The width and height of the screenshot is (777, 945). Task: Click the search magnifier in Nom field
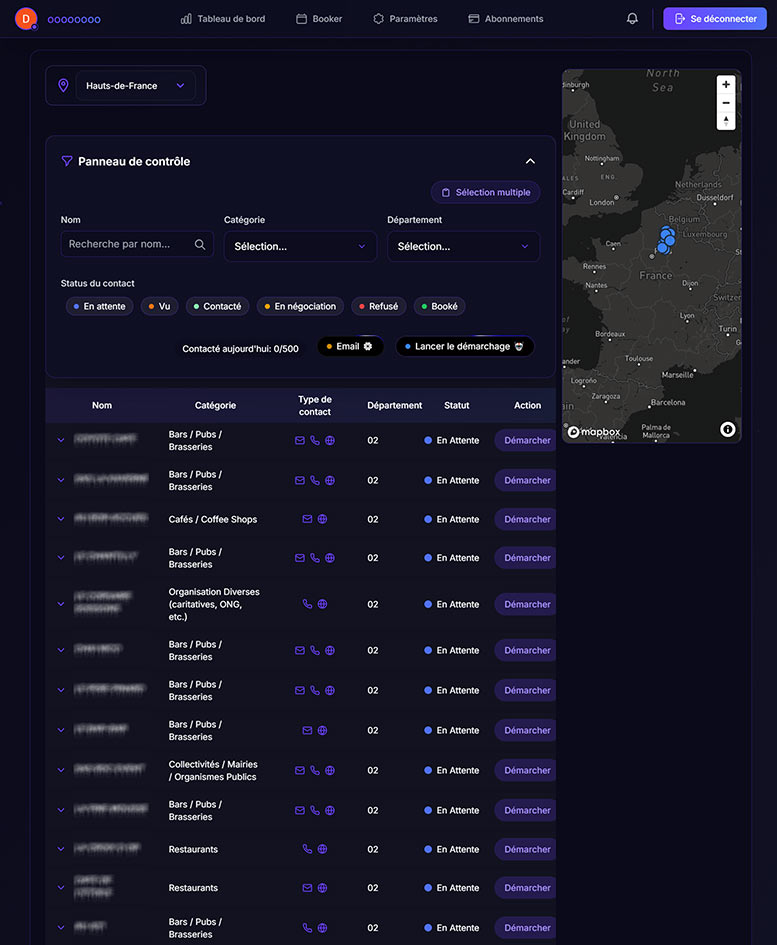[200, 244]
